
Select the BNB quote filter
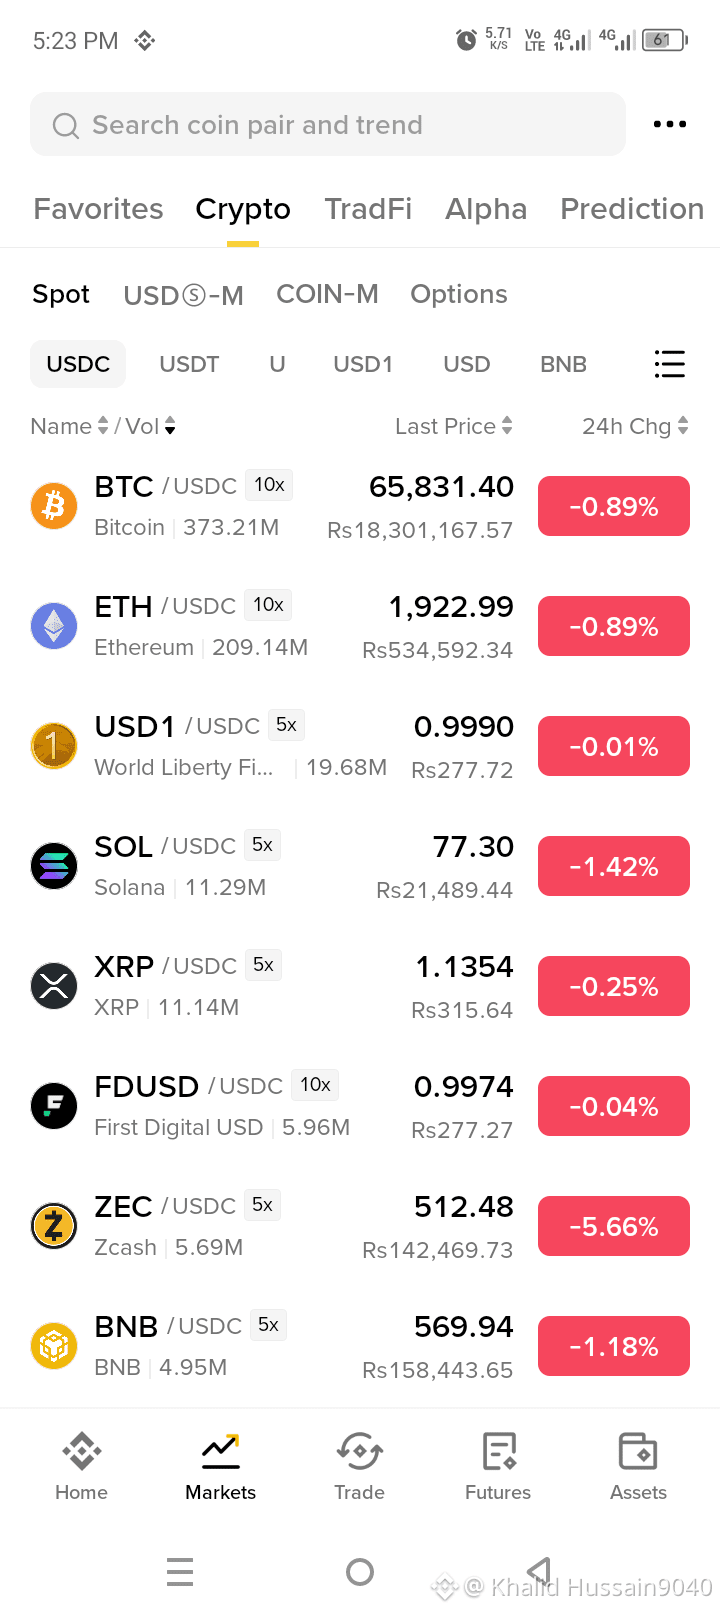(x=563, y=364)
